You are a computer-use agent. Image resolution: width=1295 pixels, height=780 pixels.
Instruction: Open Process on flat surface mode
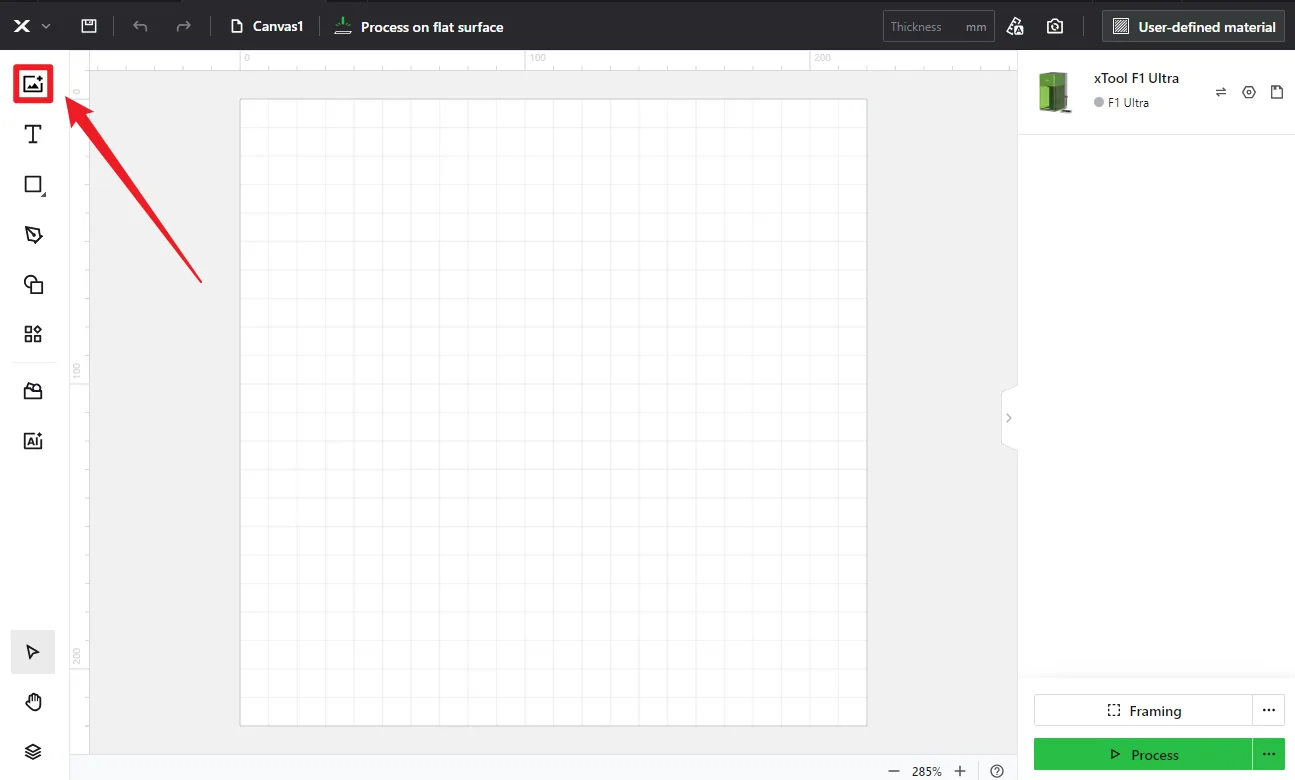(x=419, y=26)
